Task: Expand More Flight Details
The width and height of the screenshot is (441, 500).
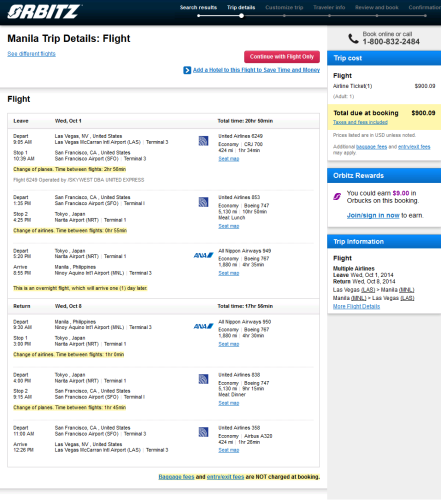Action: pyautogui.click(x=356, y=306)
